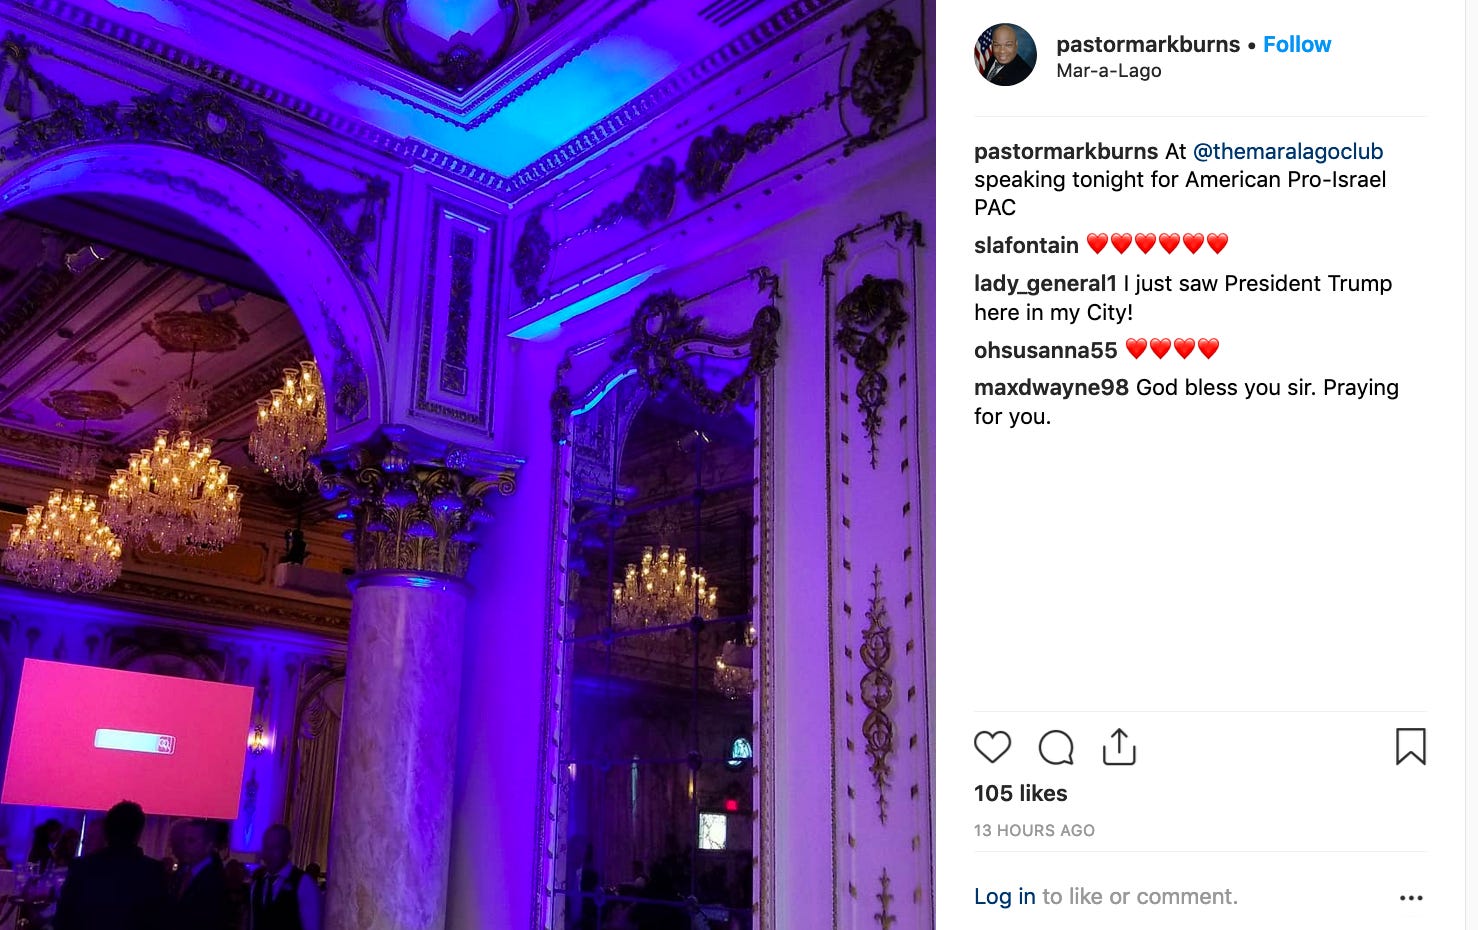Open comments via the speech bubble icon

pyautogui.click(x=1056, y=747)
